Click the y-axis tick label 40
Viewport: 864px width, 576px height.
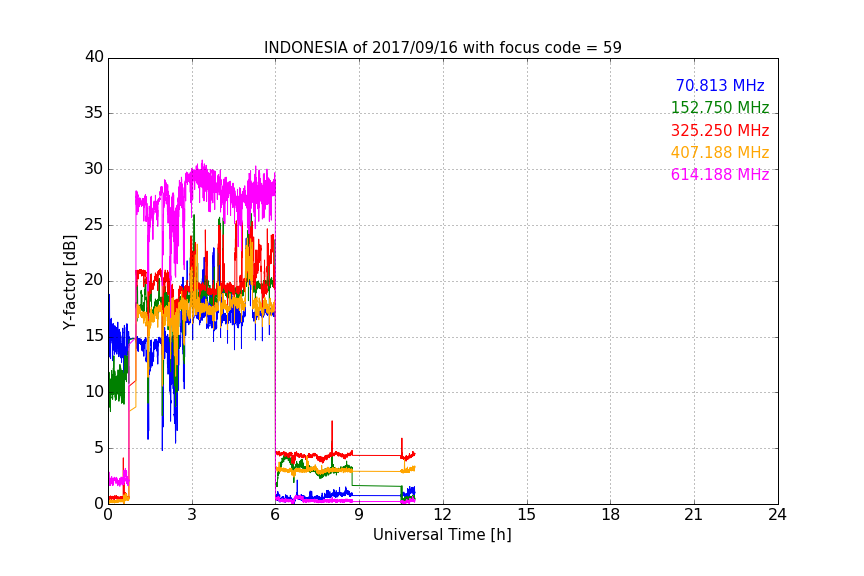(94, 57)
